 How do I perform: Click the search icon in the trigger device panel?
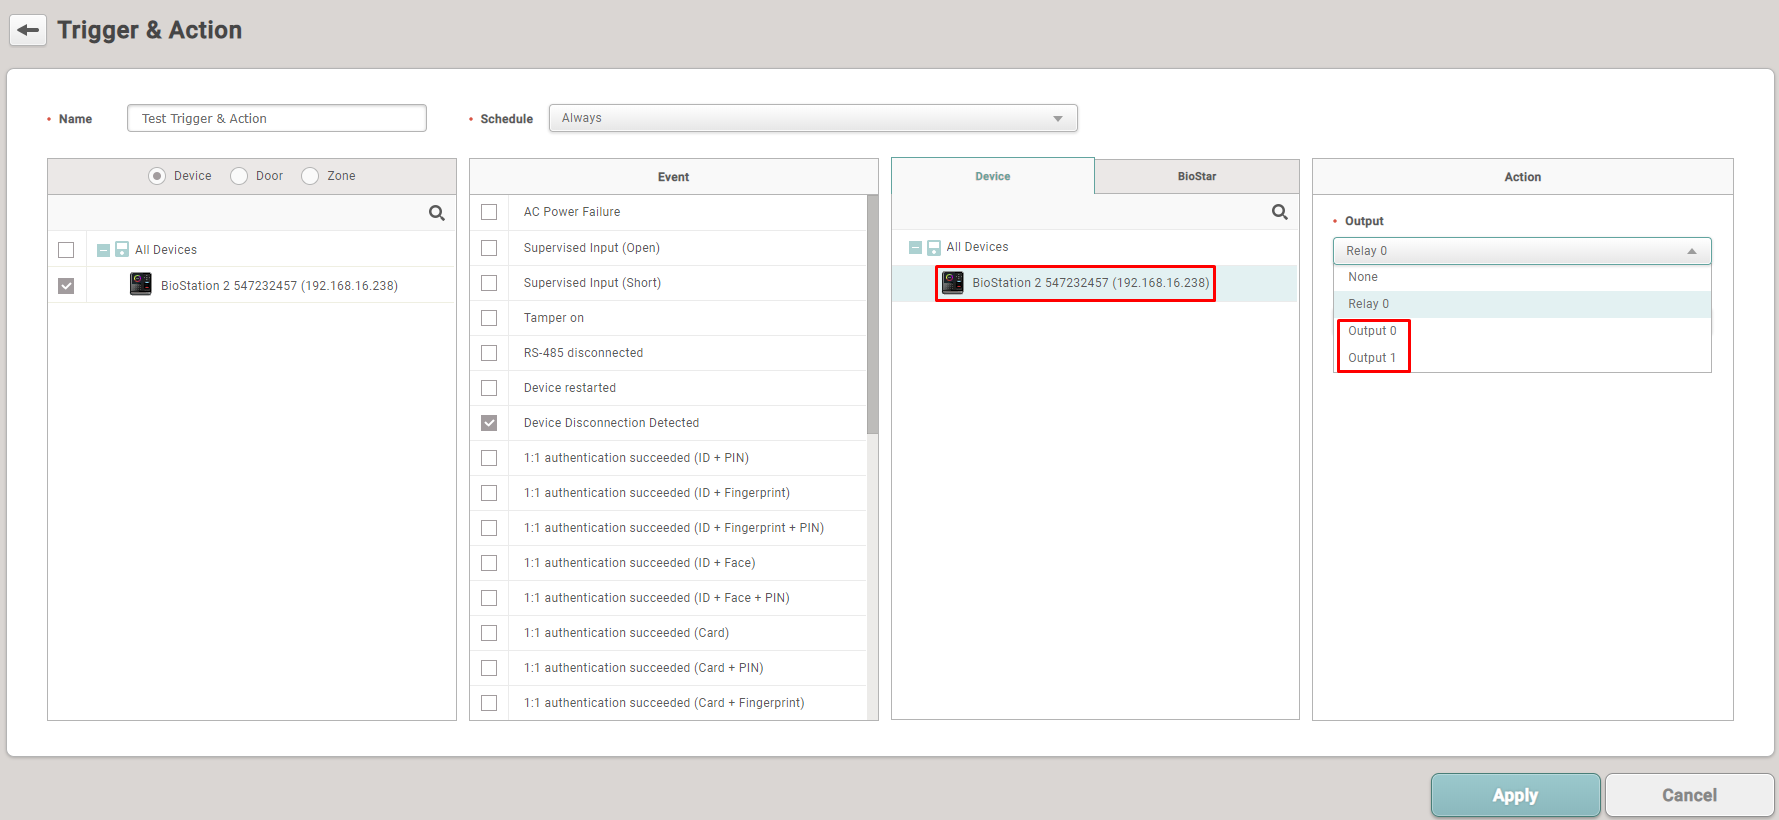(437, 213)
